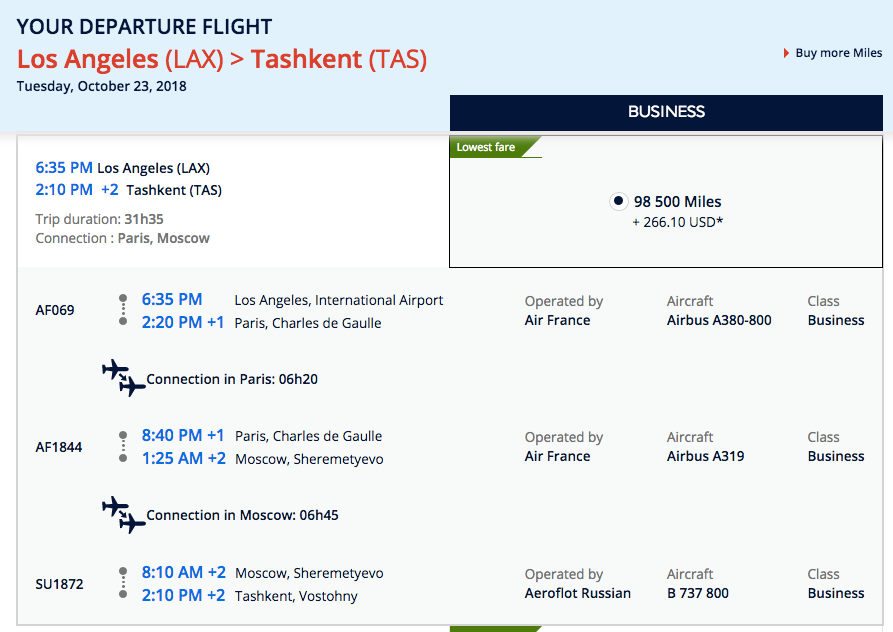Click the AF069 flight route dots icon

click(x=123, y=310)
